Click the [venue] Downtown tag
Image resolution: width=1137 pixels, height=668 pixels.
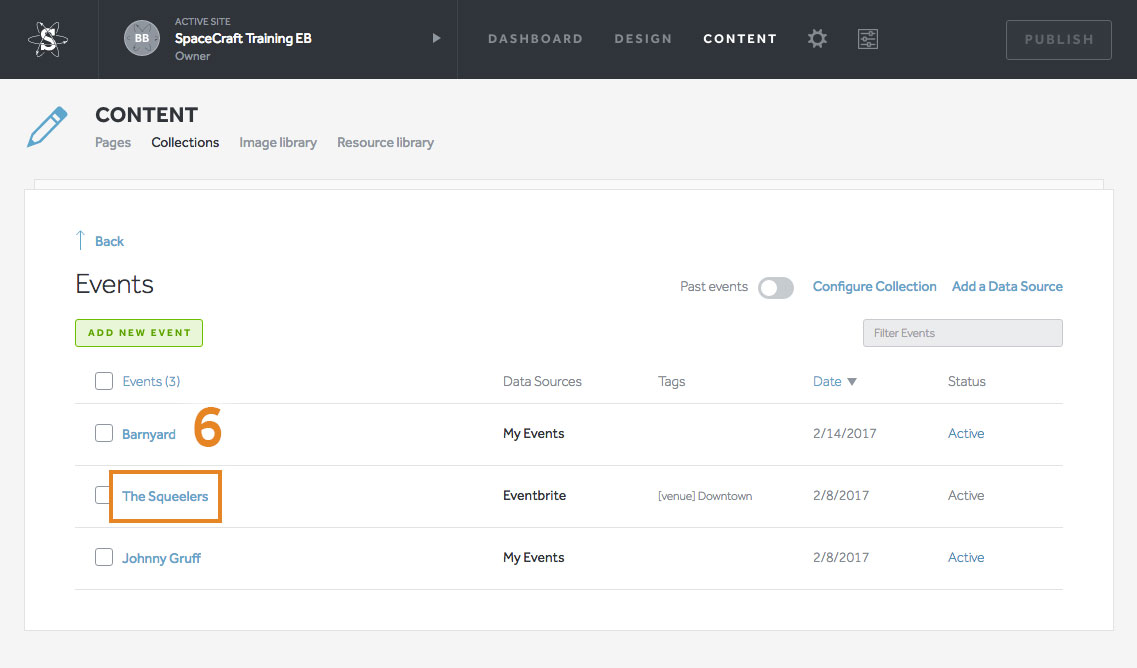click(705, 496)
